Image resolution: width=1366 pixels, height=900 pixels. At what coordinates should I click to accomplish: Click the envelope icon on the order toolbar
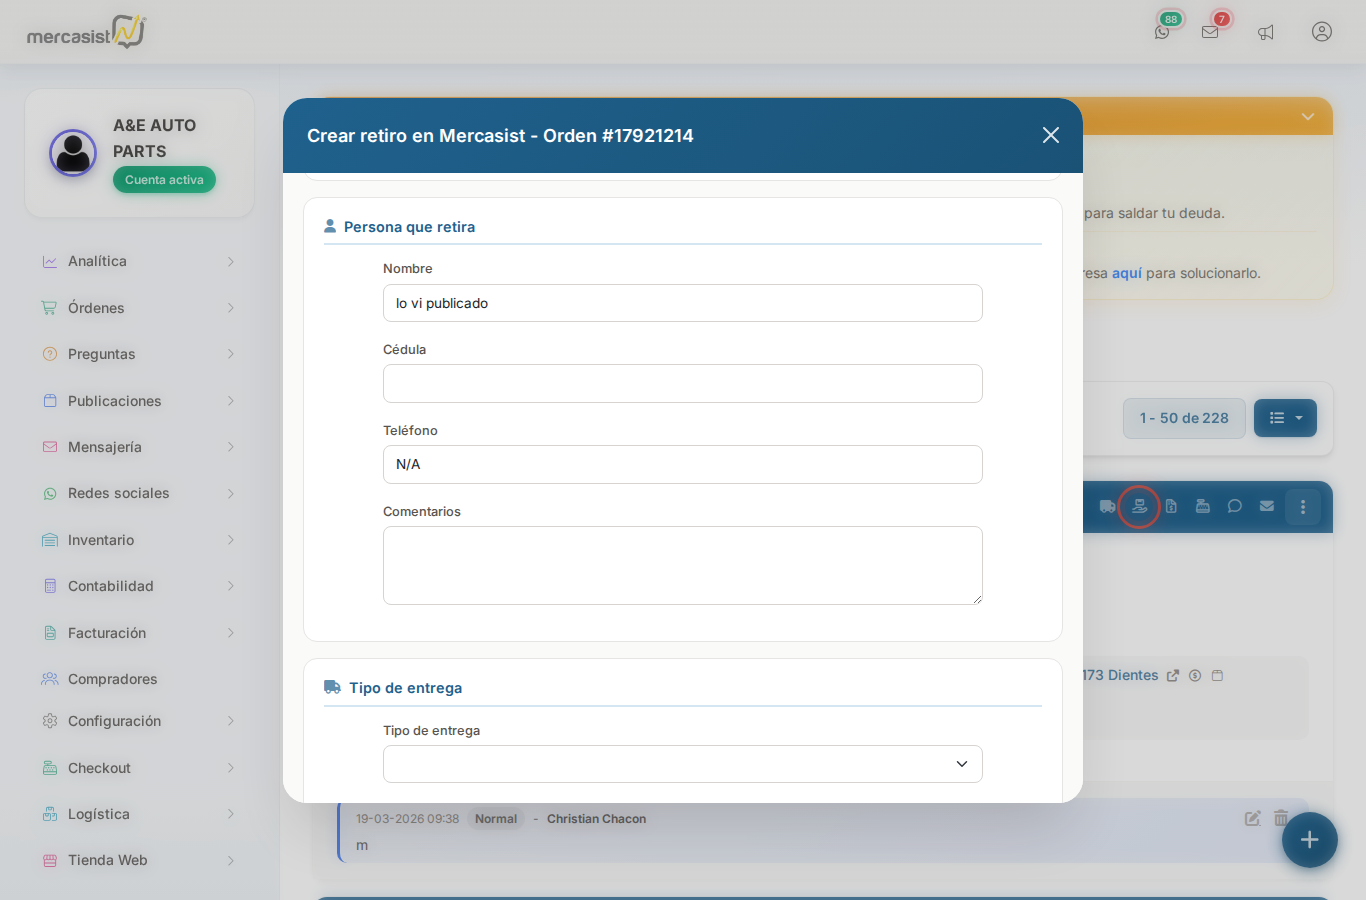1267,506
